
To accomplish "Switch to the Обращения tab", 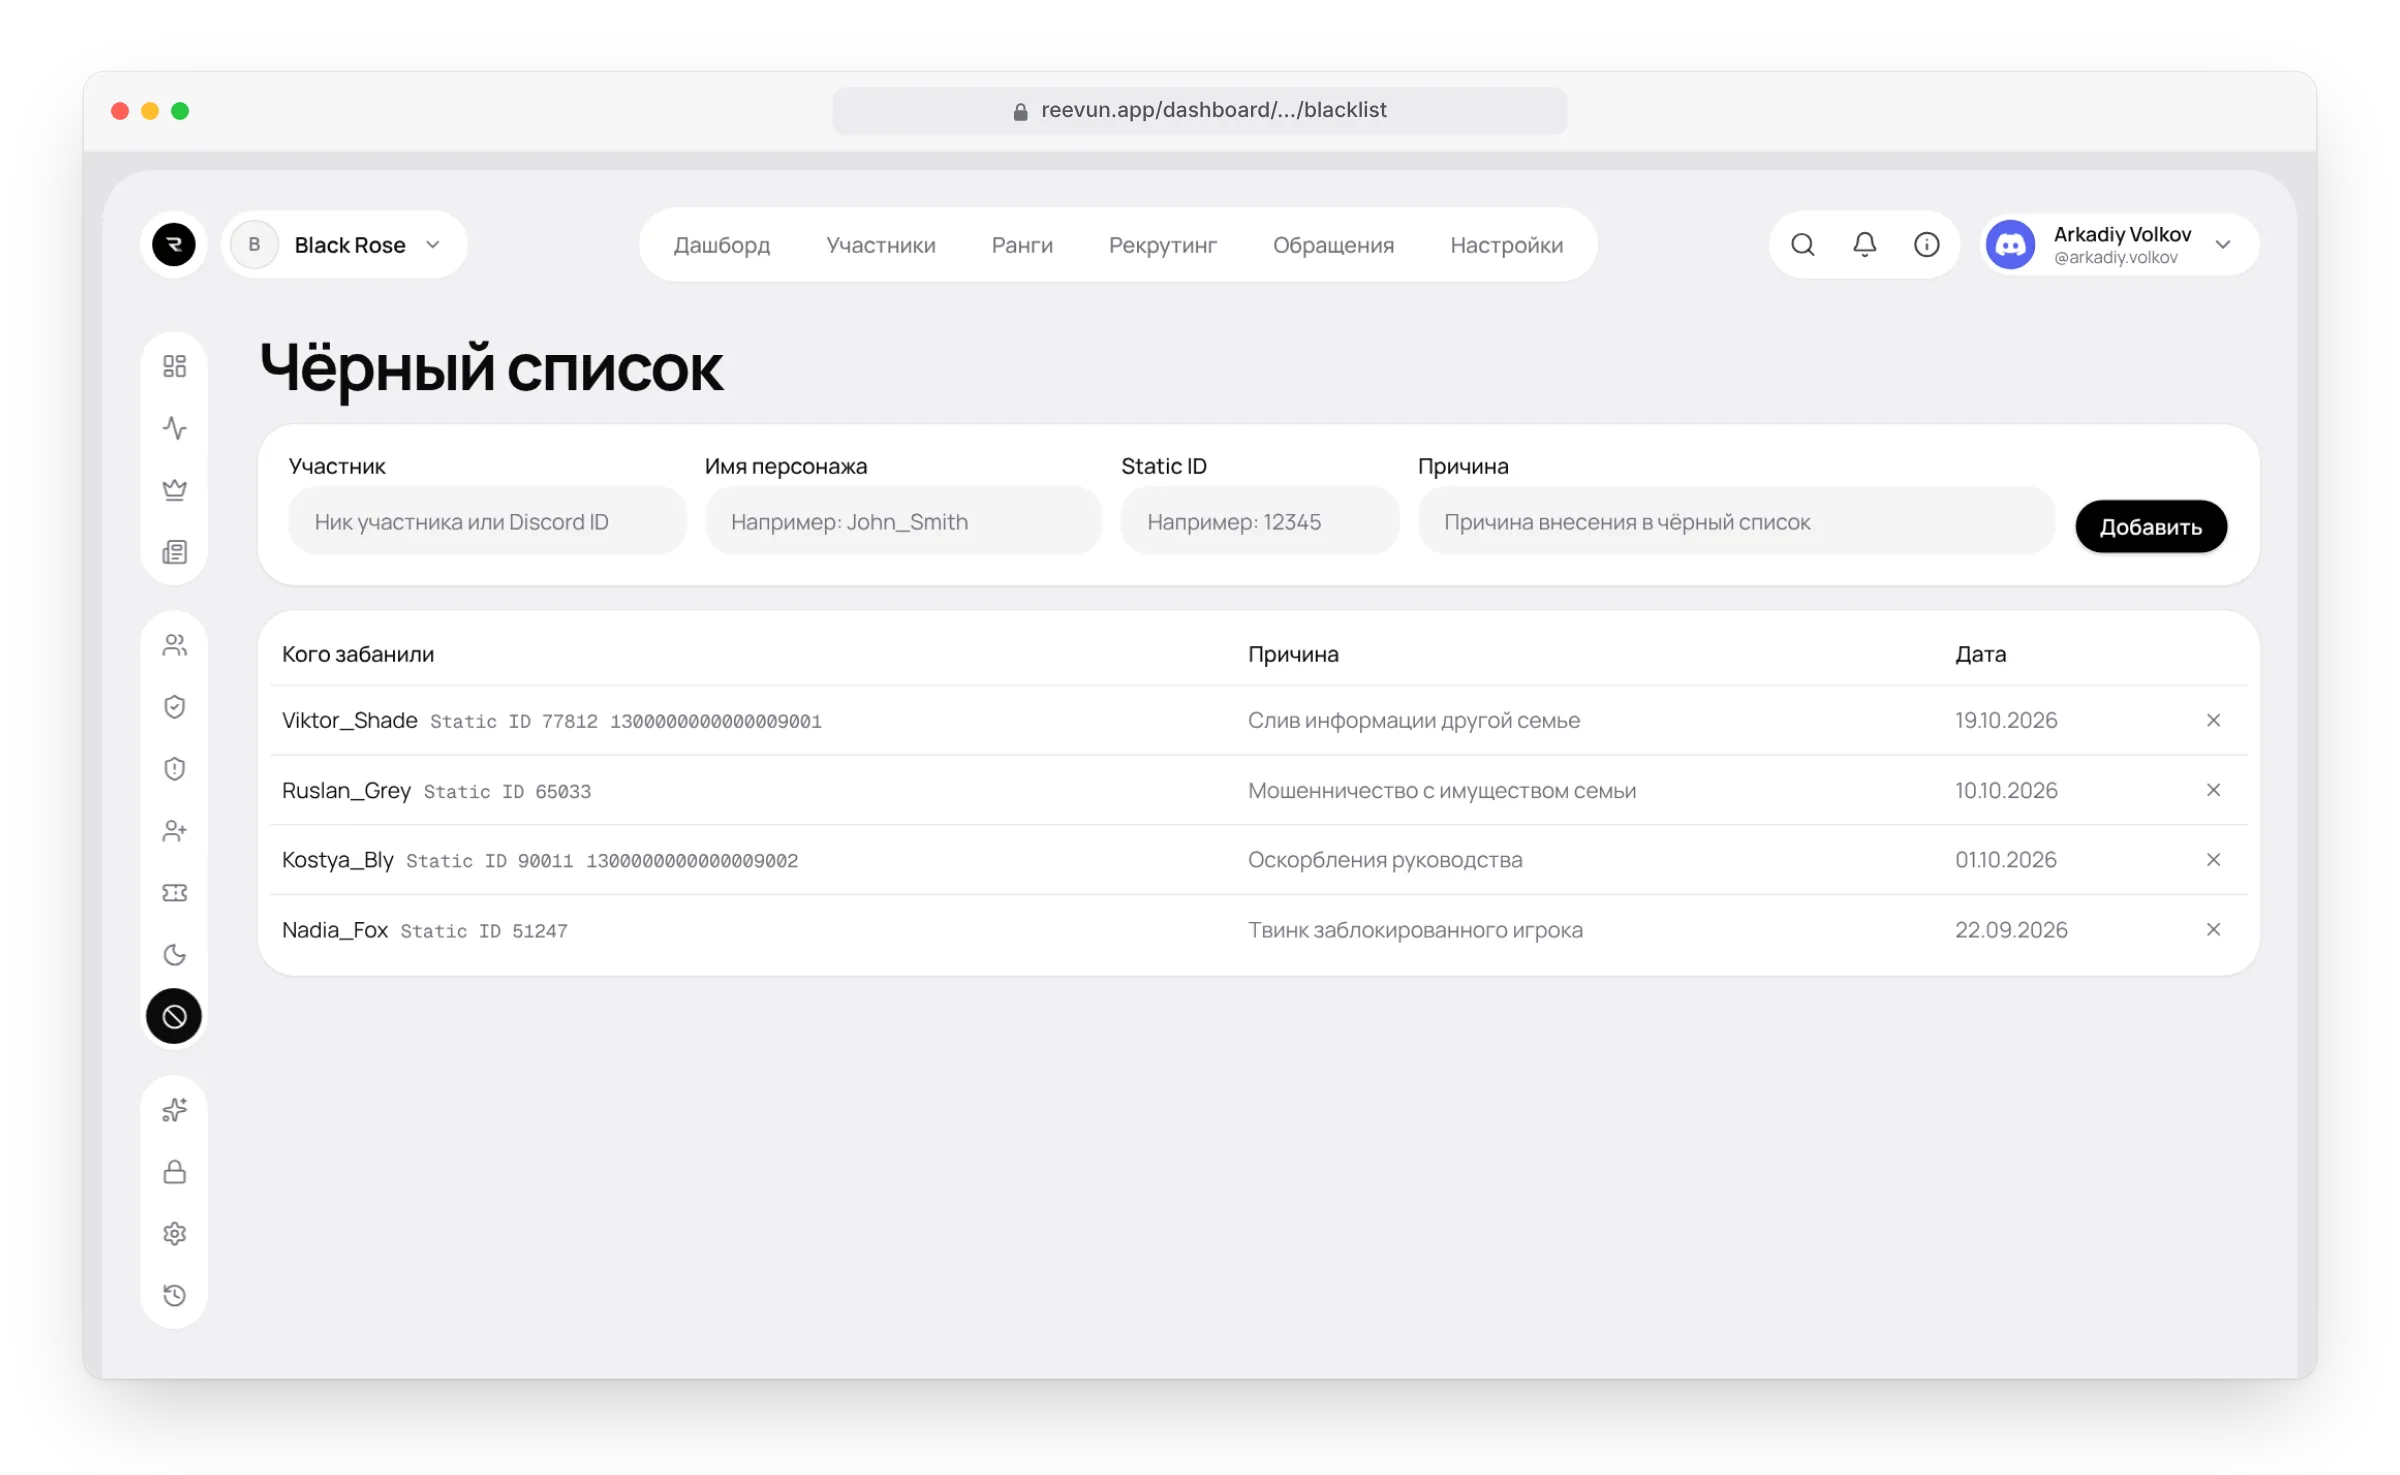I will 1333,245.
